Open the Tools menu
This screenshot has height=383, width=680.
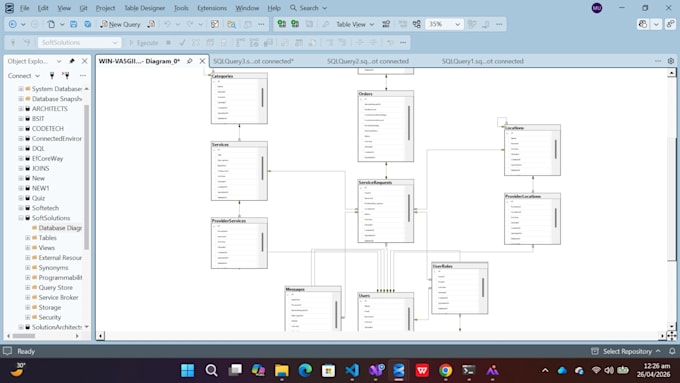(181, 8)
